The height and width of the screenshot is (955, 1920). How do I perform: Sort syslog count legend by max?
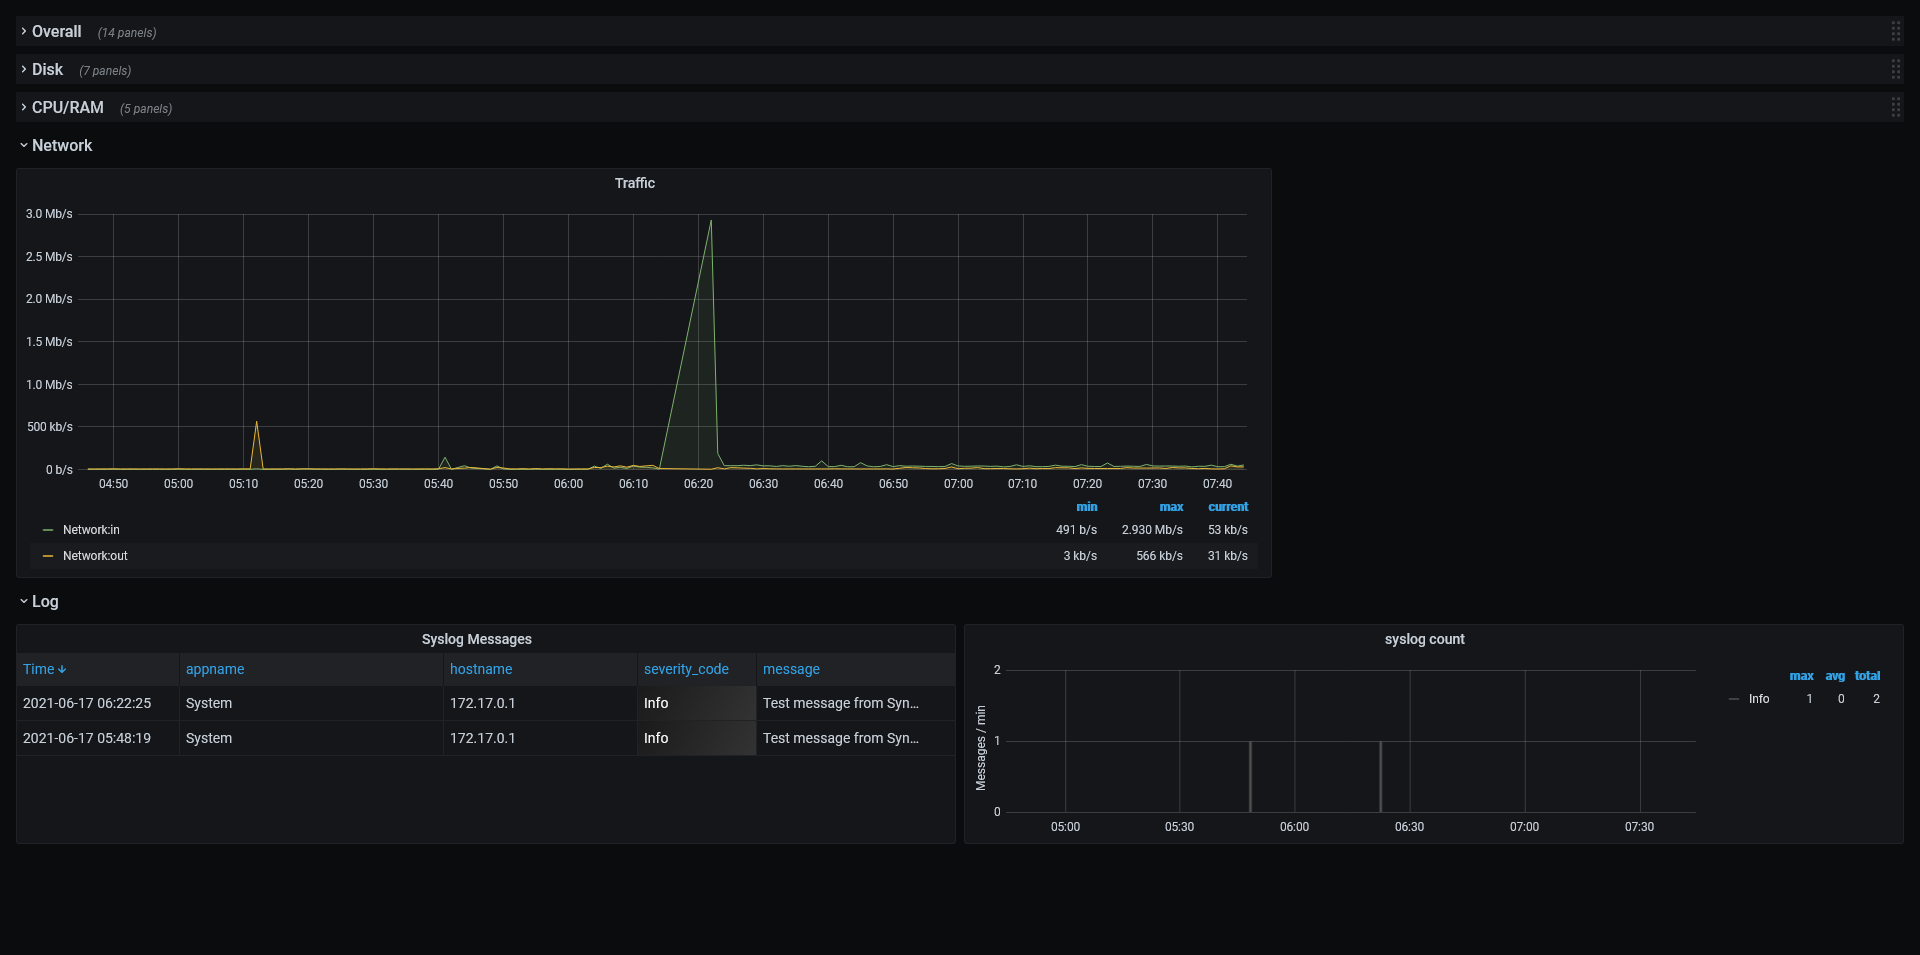[x=1801, y=676]
